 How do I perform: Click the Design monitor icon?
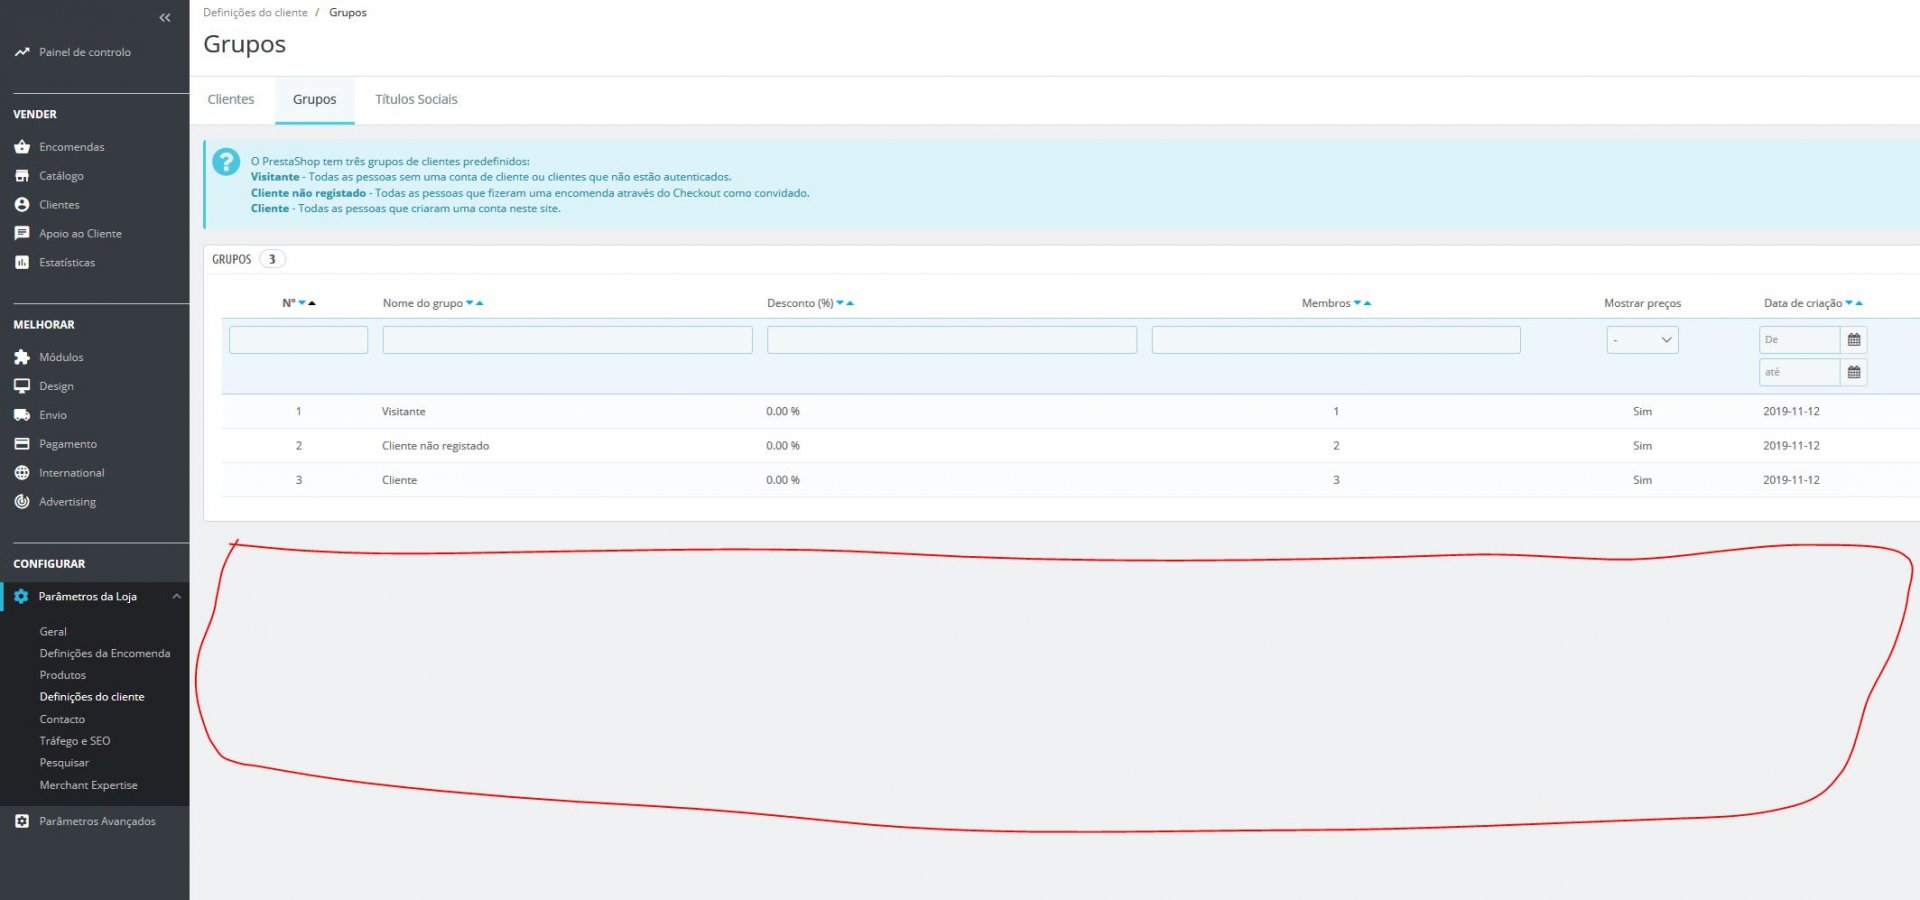point(22,386)
